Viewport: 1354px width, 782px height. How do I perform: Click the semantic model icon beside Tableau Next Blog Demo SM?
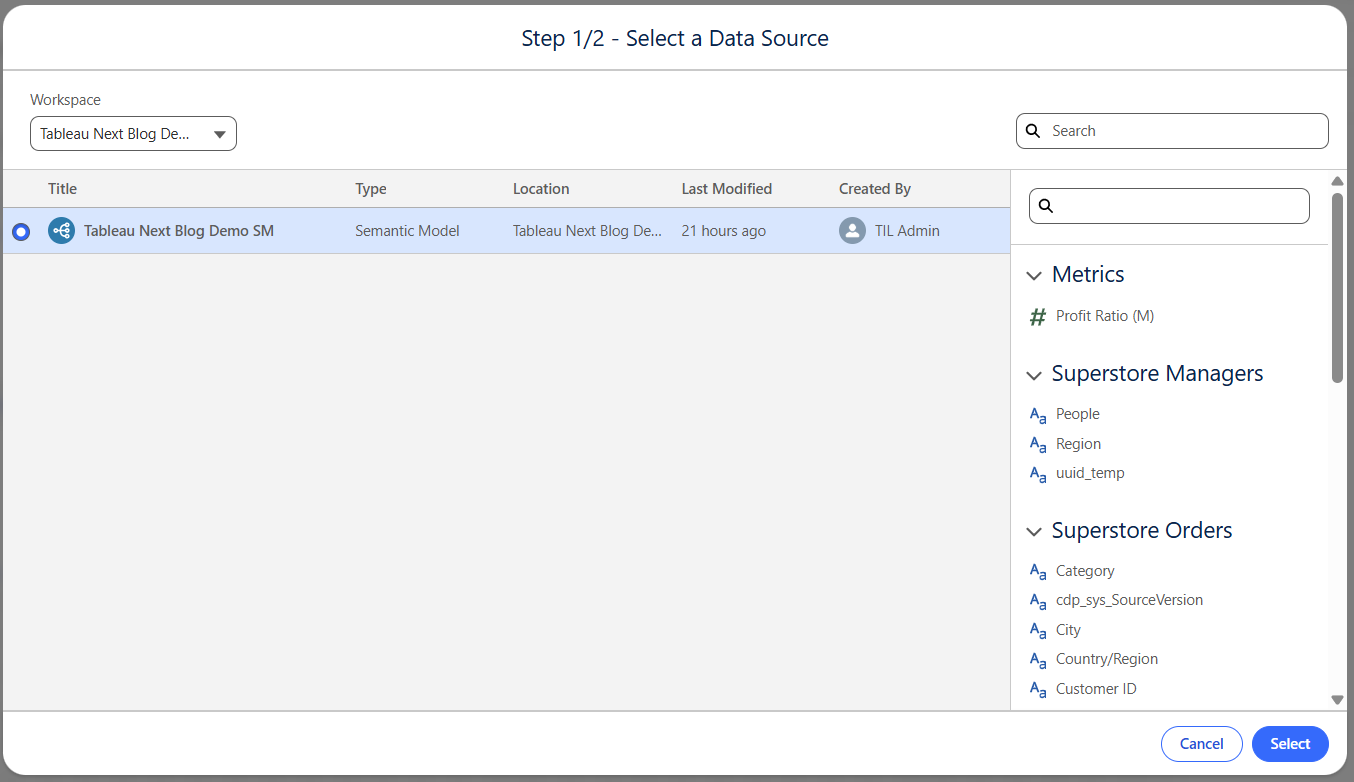pyautogui.click(x=61, y=231)
